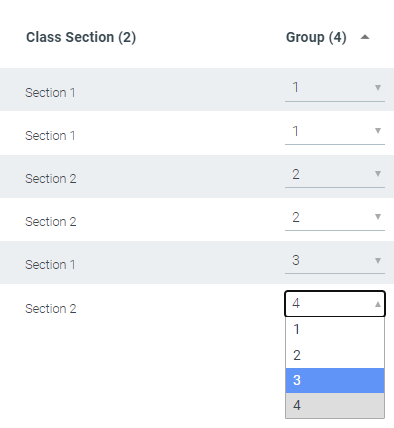Viewport: 394px width, 428px height.
Task: Click the Class Section (2) column header
Action: pos(81,37)
